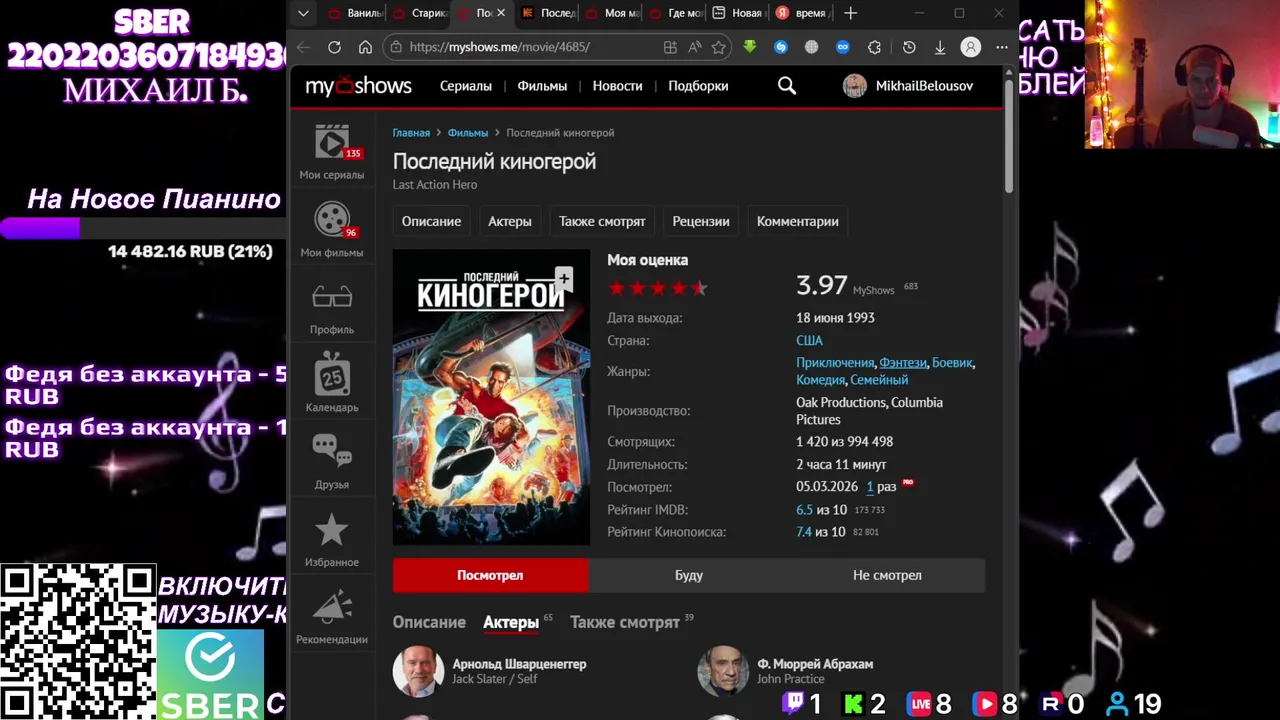Switch to the Моя browser tab
Viewport: 1280px width, 720px height.
pyautogui.click(x=612, y=13)
